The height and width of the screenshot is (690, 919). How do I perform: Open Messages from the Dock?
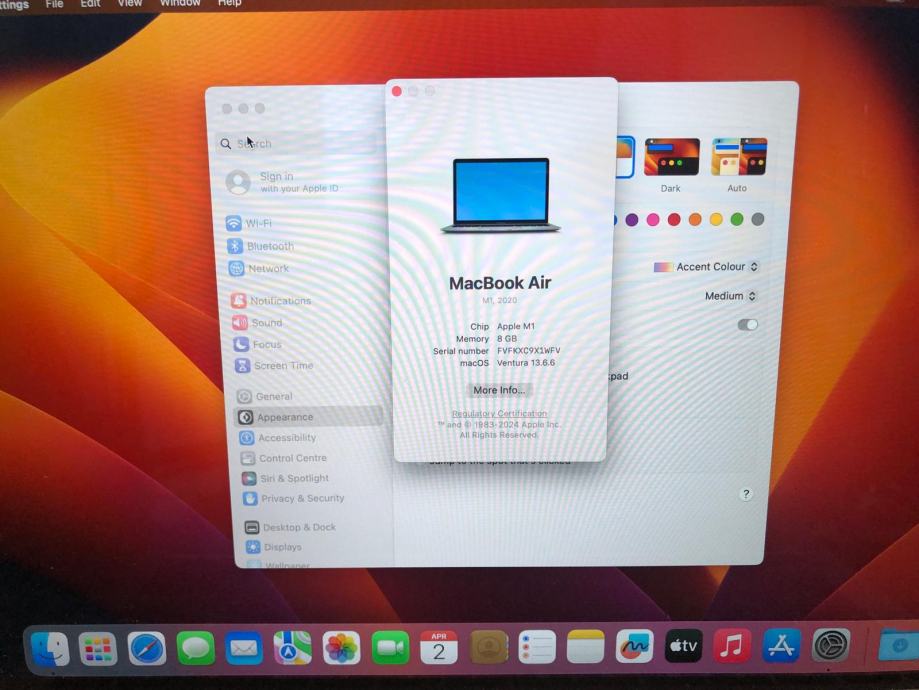point(195,648)
